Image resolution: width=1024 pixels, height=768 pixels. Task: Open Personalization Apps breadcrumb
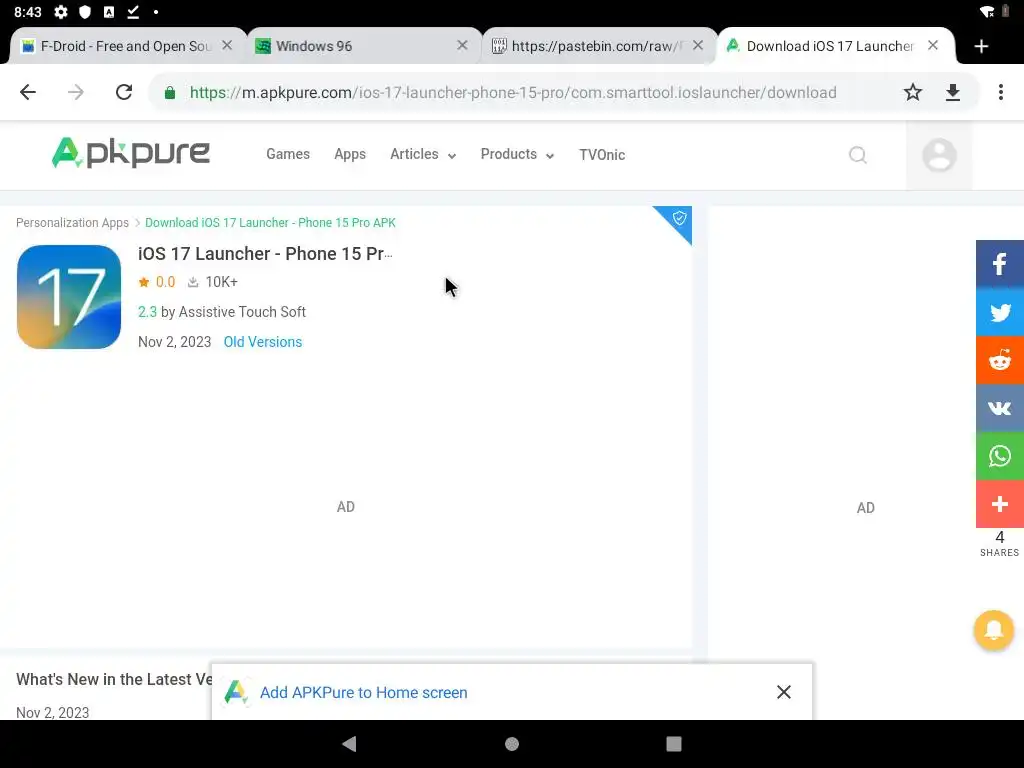point(72,223)
